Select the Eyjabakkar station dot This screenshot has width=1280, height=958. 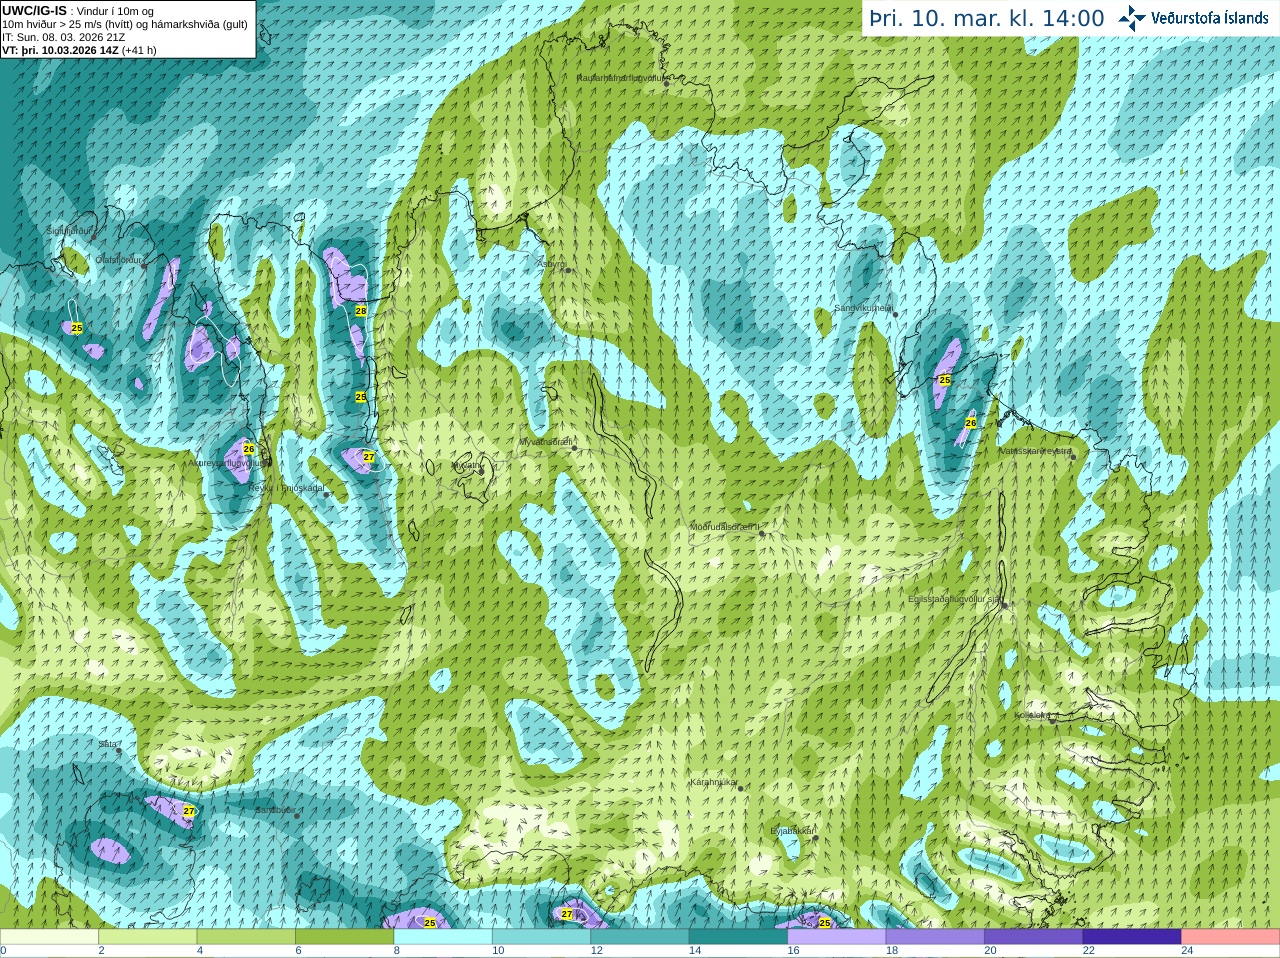(816, 837)
